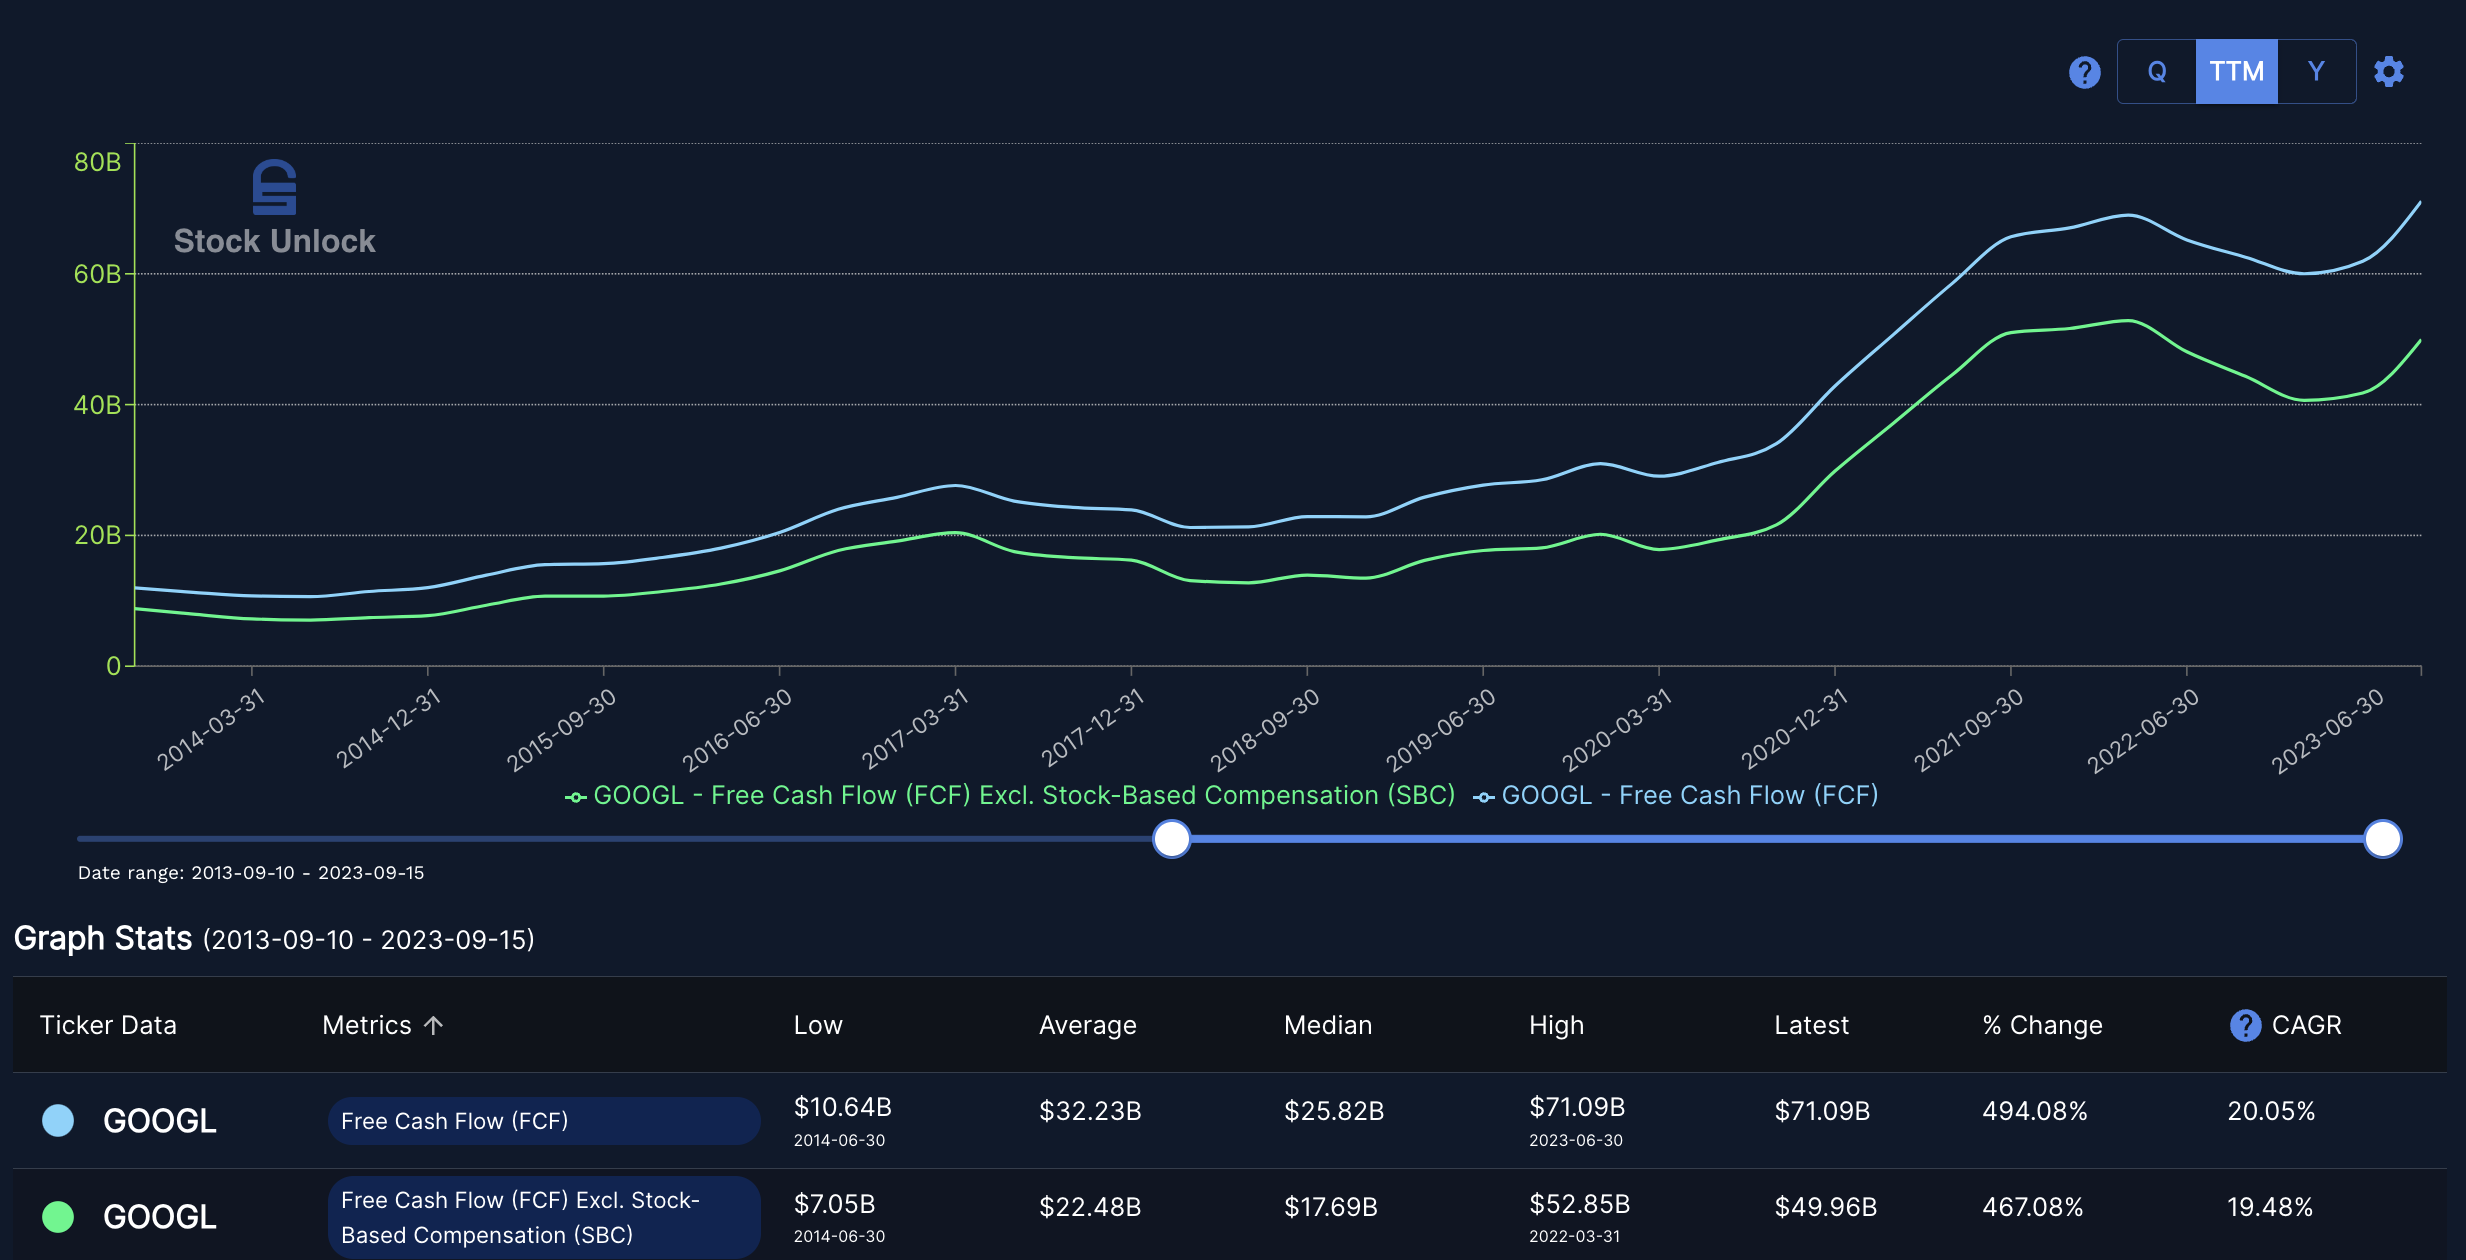Screen dimensions: 2466x1260
Task: Click the 2014-03-31 x-axis label
Action: (x=211, y=729)
